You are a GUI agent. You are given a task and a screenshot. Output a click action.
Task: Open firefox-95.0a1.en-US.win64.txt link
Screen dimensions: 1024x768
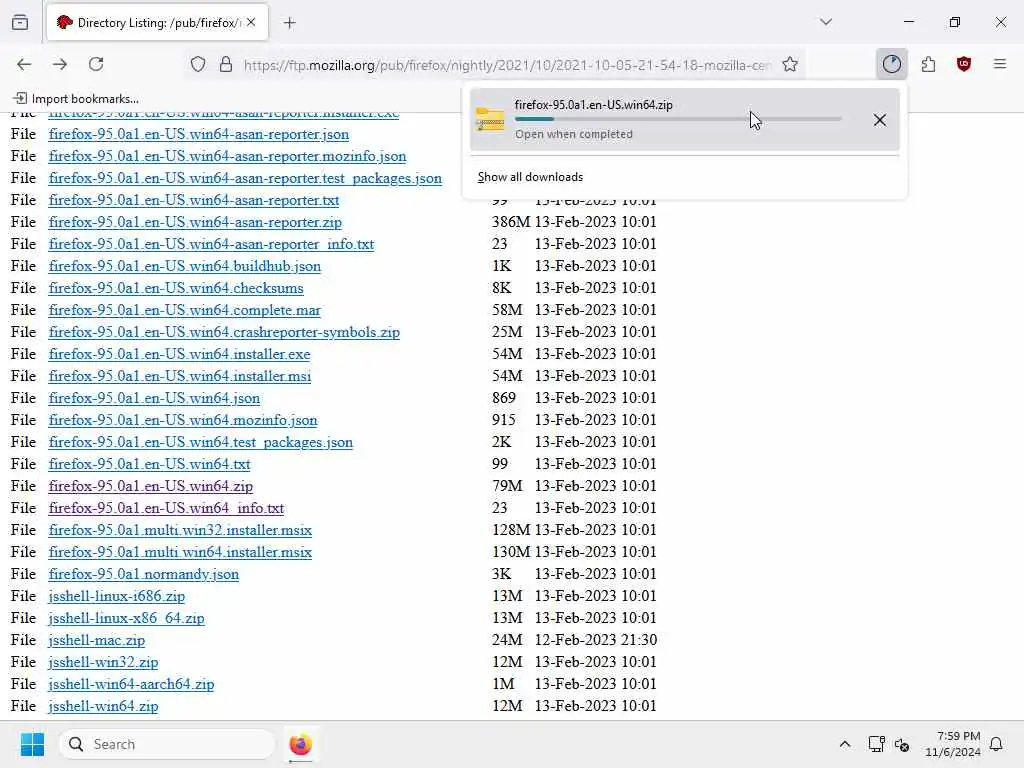coord(150,464)
